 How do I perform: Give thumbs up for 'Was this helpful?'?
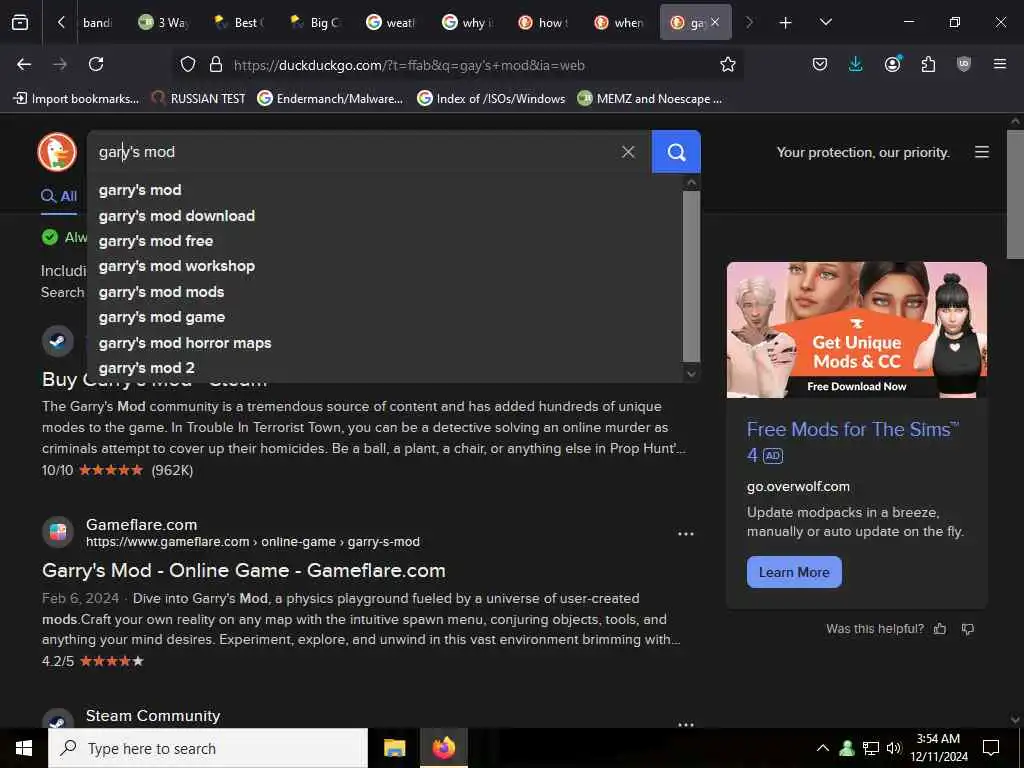[940, 629]
